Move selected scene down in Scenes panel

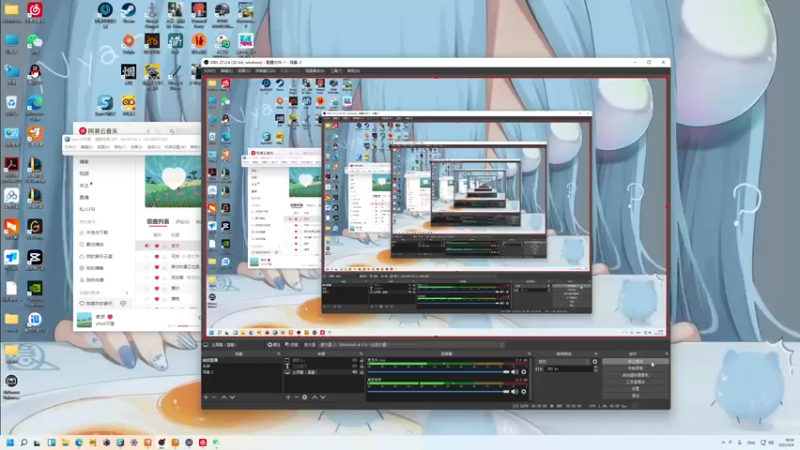(x=232, y=397)
